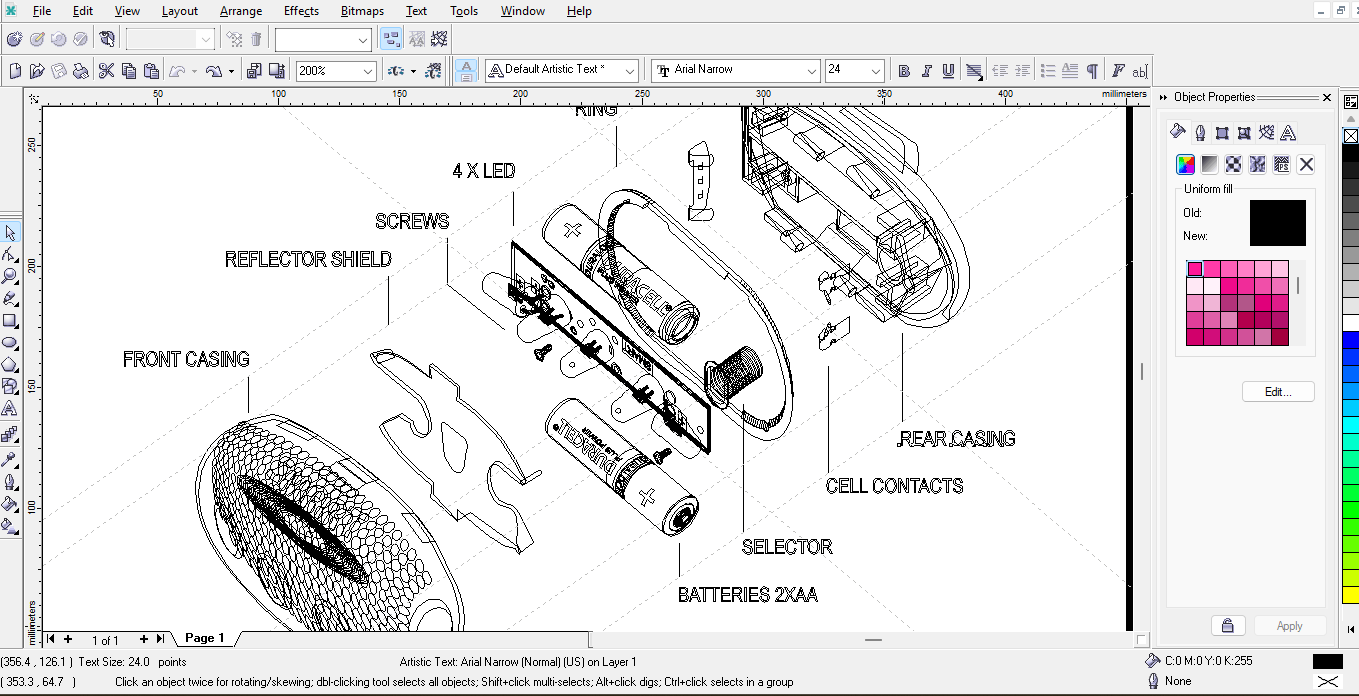
Task: Select the Fill bucket tool
Action: (10, 503)
